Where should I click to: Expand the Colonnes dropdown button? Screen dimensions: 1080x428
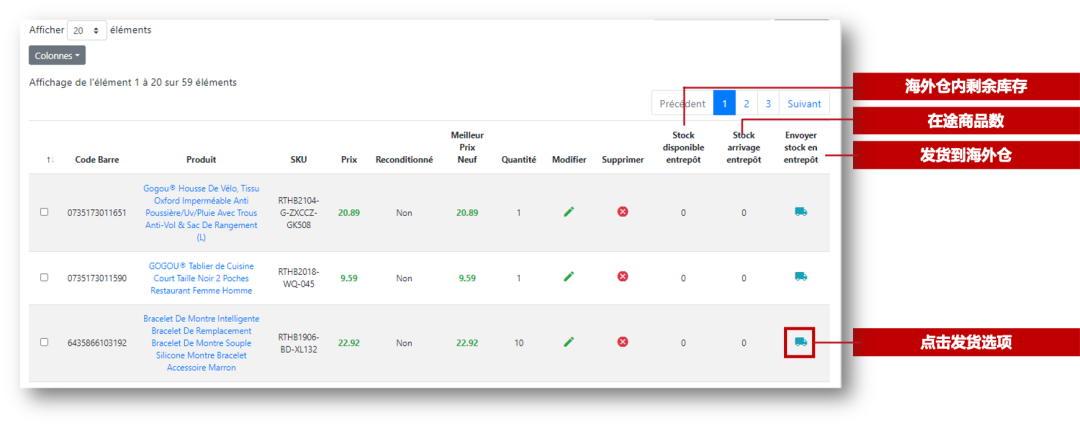pyautogui.click(x=57, y=56)
